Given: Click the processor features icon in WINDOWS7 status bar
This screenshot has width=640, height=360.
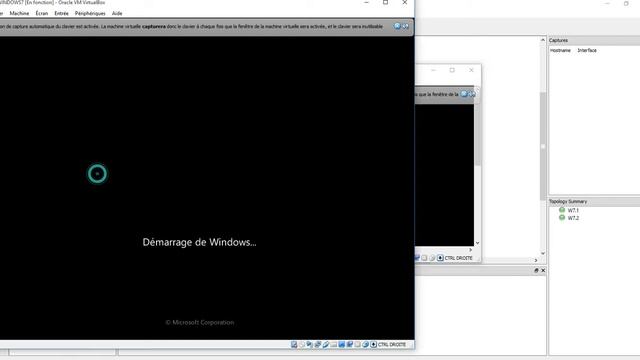Looking at the screenshot, I should click(x=358, y=344).
